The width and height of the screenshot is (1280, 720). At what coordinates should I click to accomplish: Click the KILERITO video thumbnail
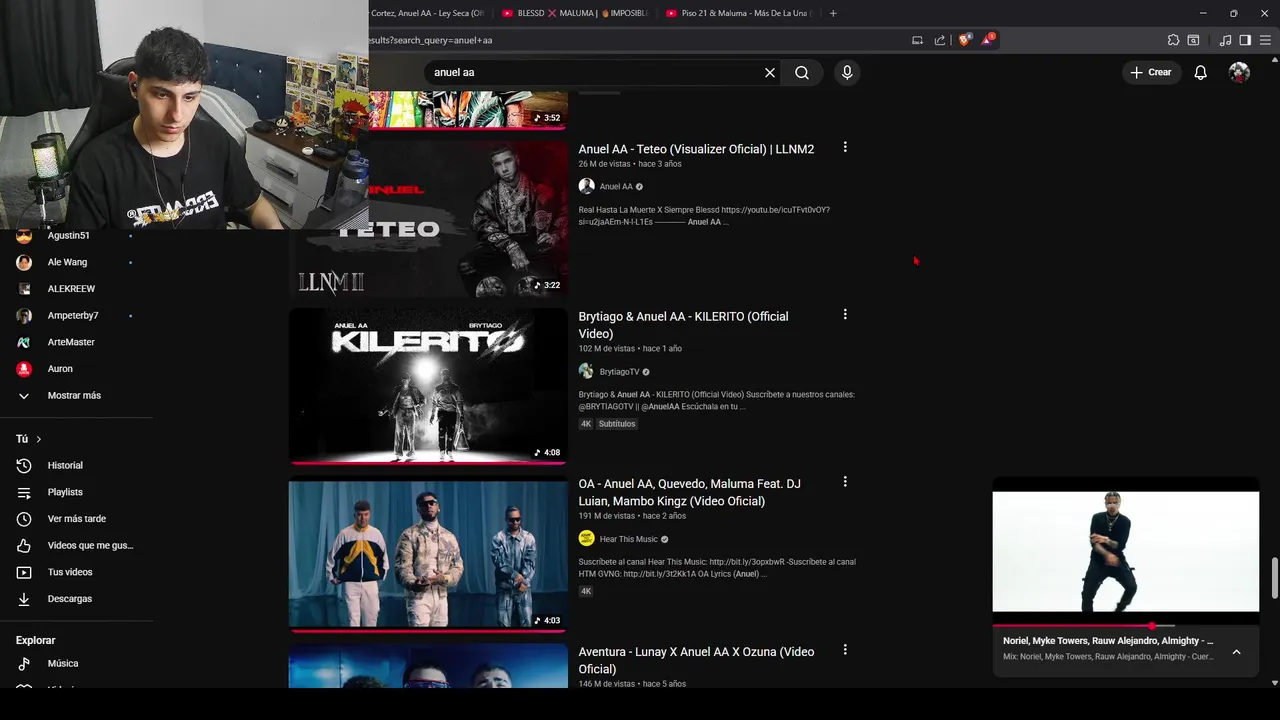pos(428,386)
